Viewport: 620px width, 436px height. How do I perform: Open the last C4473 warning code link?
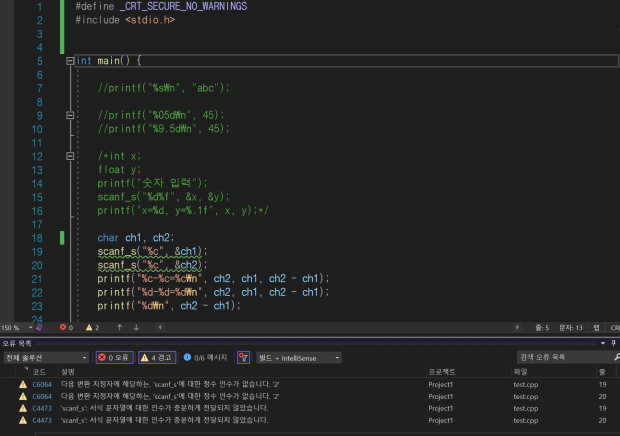coord(41,420)
